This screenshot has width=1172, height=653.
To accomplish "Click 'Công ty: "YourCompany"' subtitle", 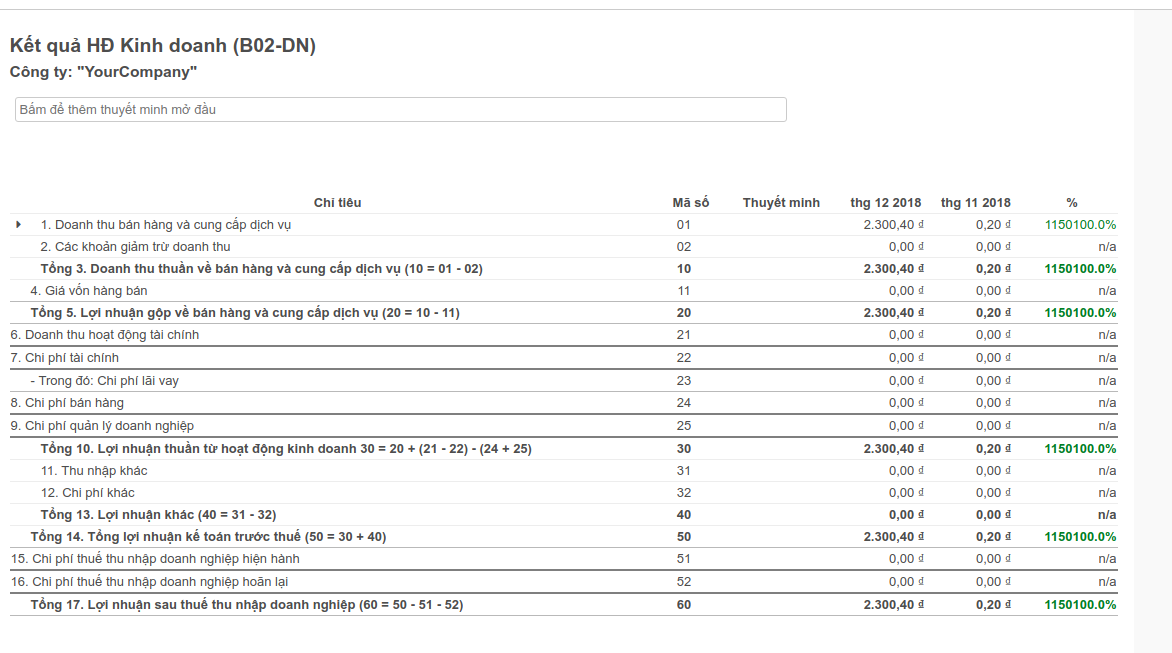I will point(103,72).
